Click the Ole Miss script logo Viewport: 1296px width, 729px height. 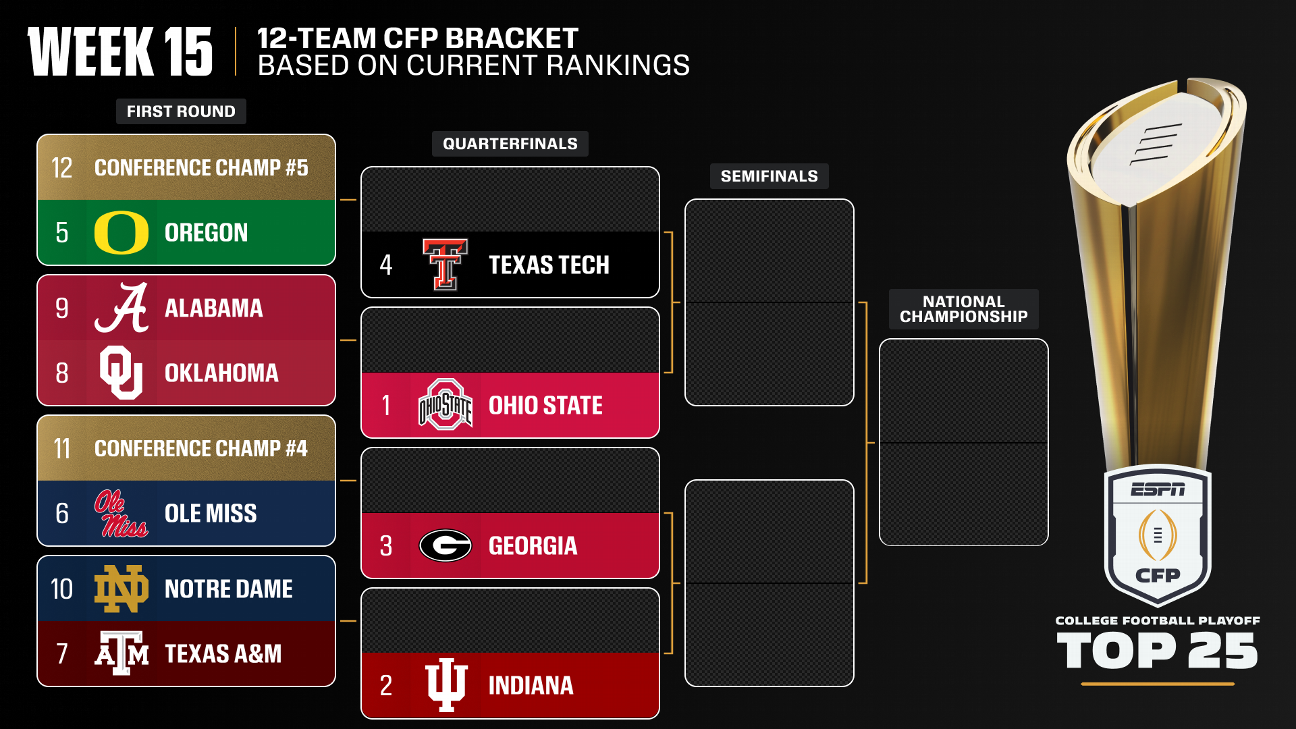coord(121,513)
